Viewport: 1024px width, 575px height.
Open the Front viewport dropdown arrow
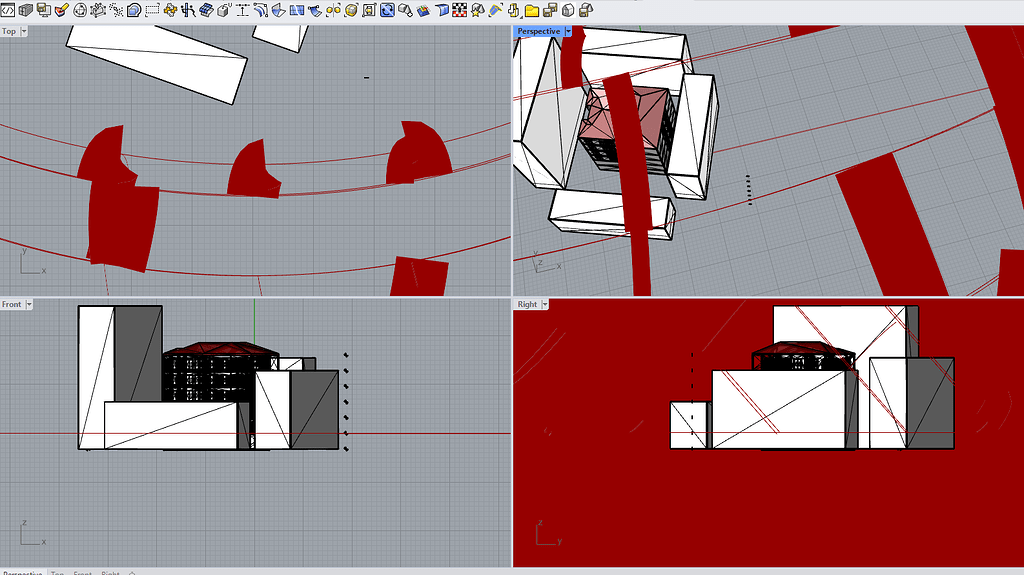29,304
